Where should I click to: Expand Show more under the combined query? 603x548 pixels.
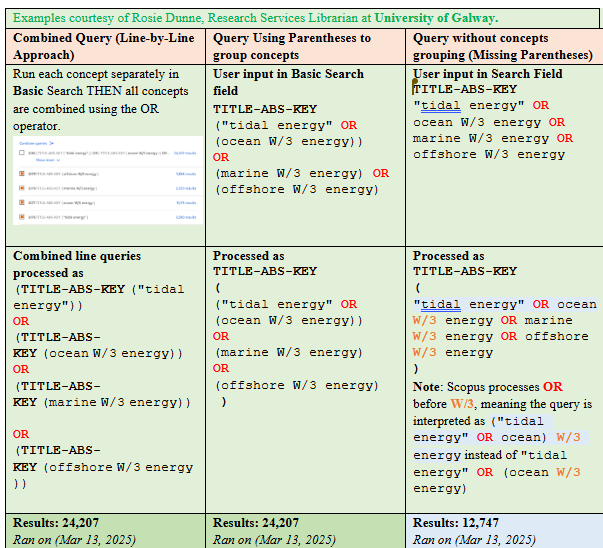pos(47,159)
